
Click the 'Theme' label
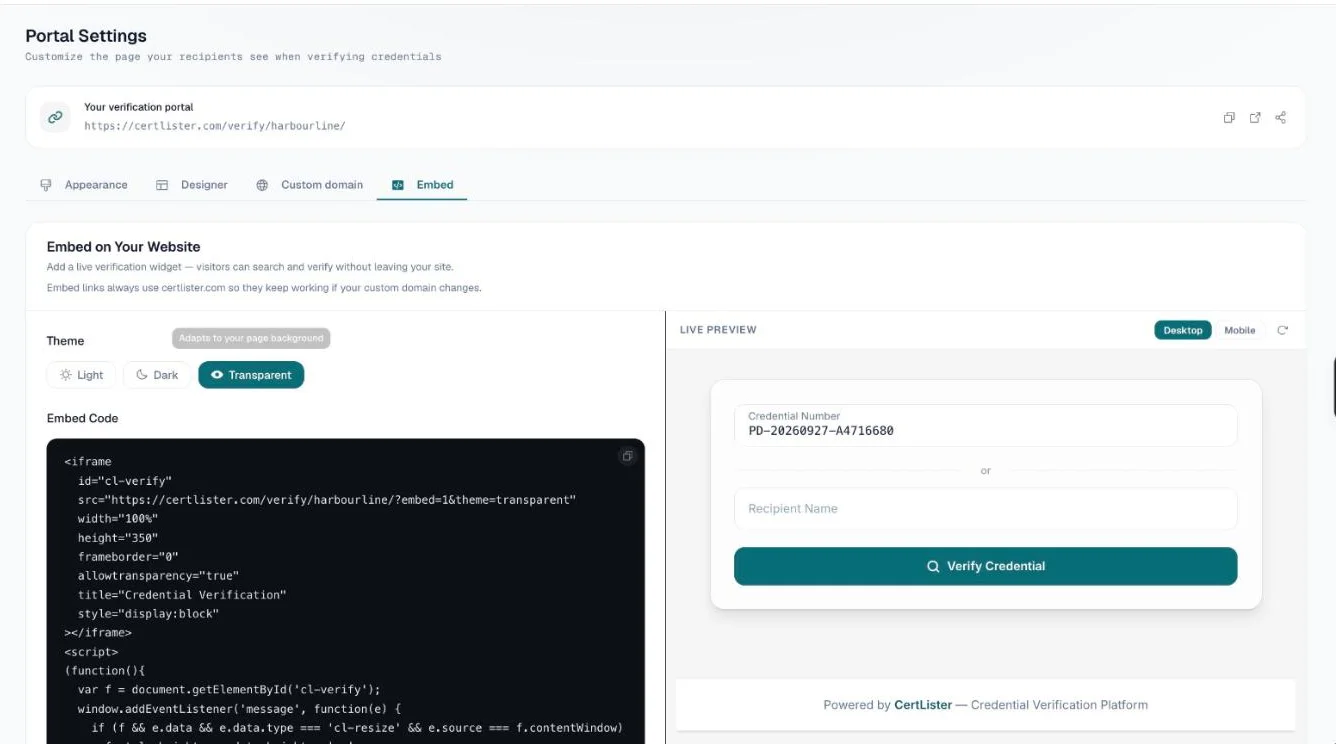coord(65,341)
